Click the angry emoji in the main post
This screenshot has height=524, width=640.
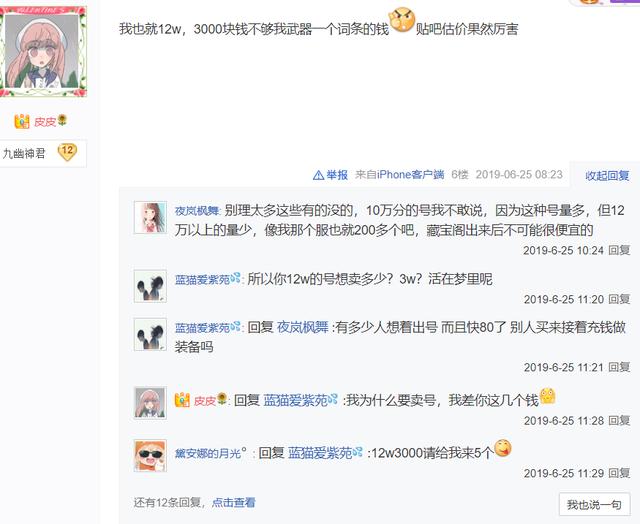pos(402,20)
